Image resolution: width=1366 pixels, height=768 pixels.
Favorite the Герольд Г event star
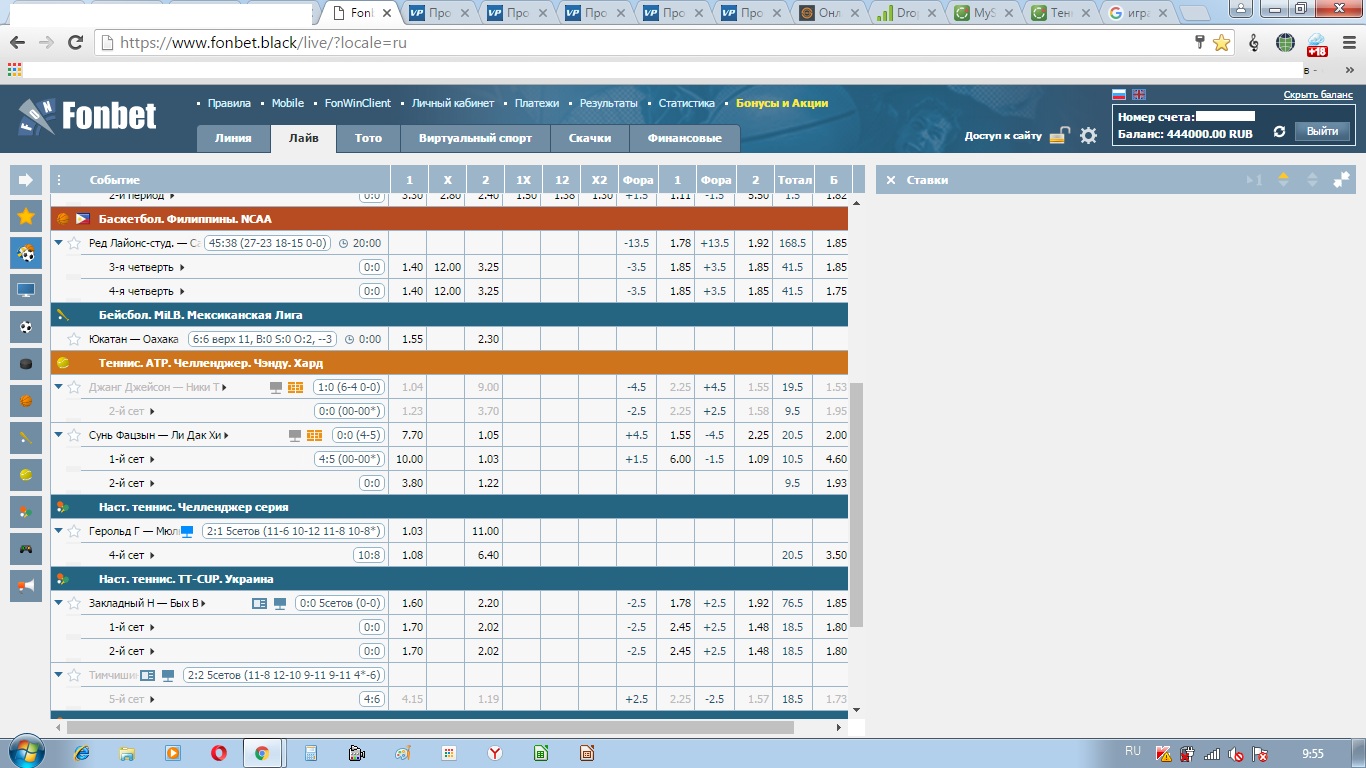tap(74, 531)
